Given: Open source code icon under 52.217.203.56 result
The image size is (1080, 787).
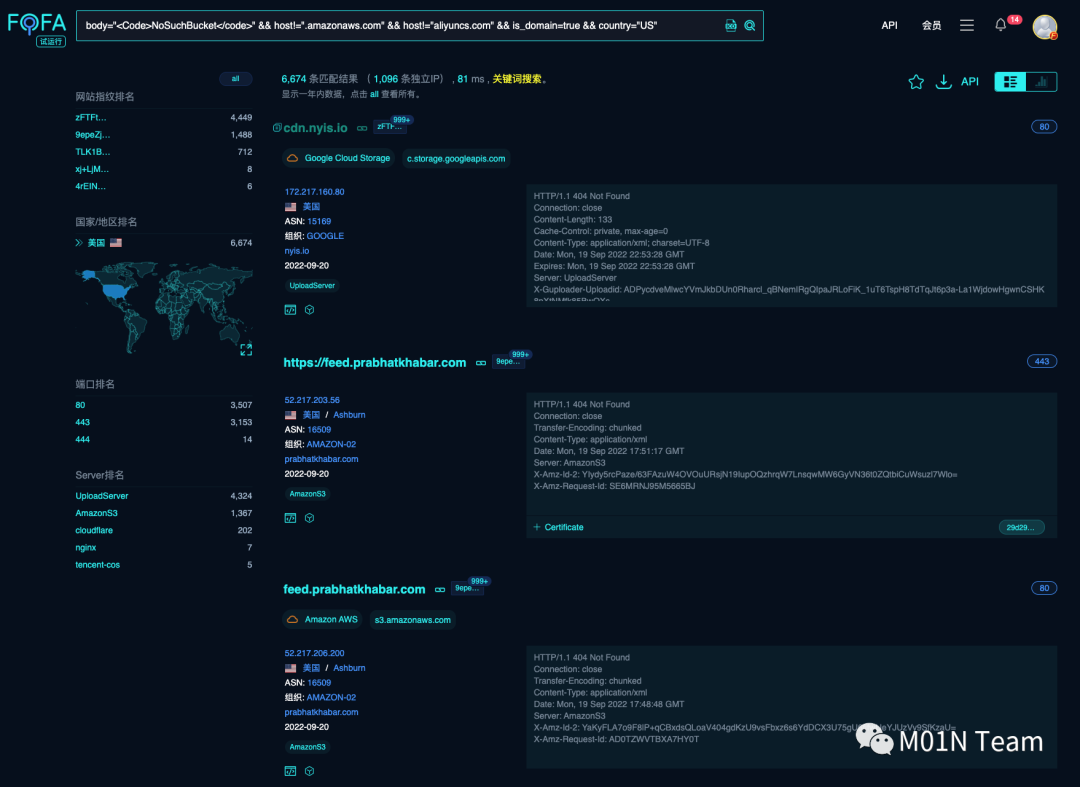Looking at the screenshot, I should tap(291, 518).
